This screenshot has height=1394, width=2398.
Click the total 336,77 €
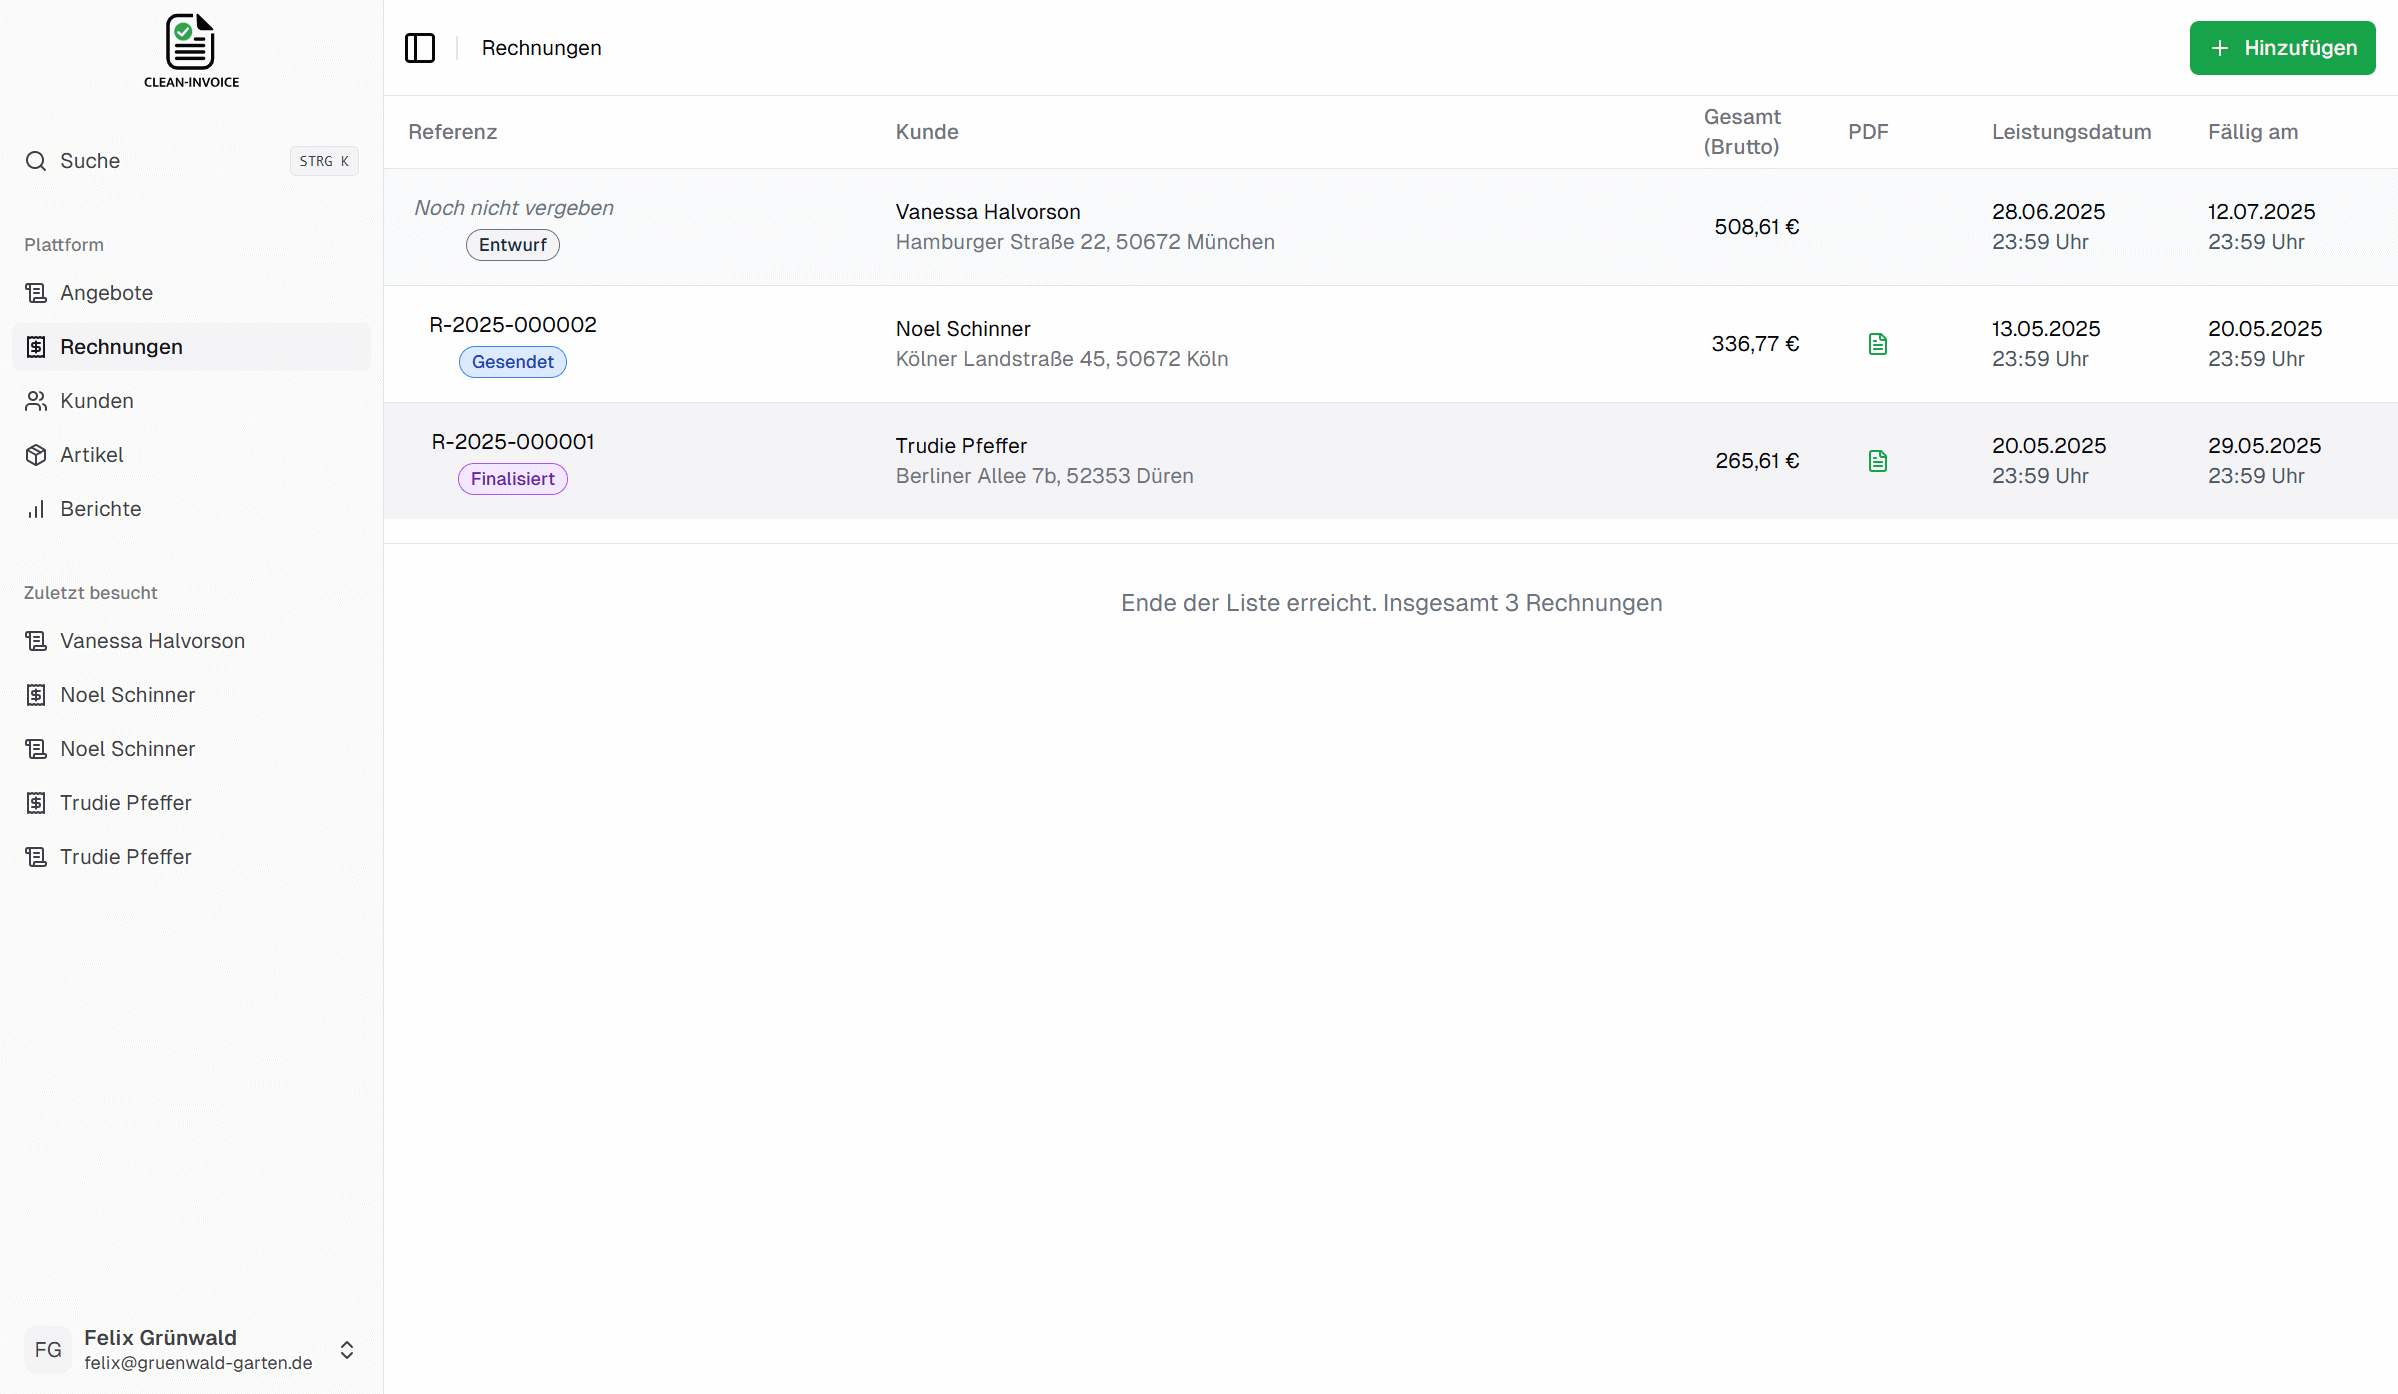pos(1755,344)
